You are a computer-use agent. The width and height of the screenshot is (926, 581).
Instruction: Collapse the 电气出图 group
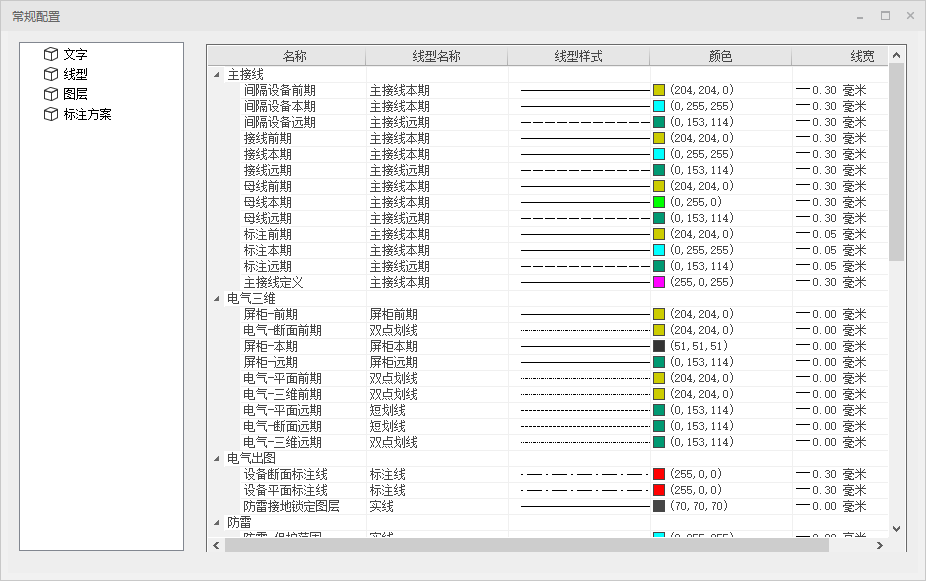217,459
